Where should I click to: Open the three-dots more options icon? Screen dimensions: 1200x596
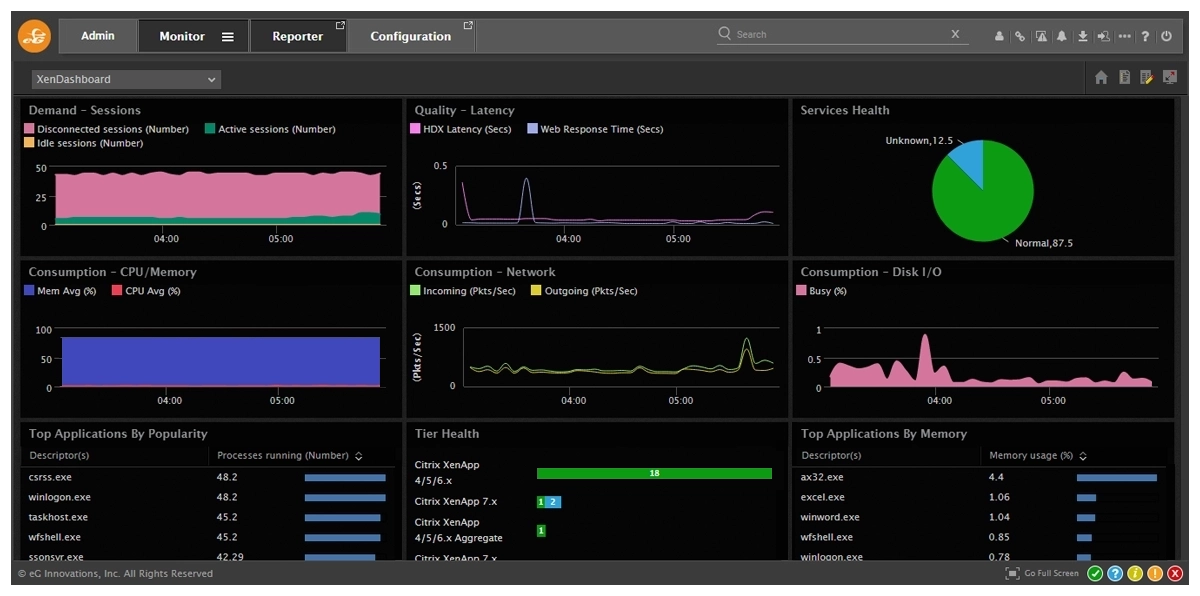click(x=1125, y=36)
